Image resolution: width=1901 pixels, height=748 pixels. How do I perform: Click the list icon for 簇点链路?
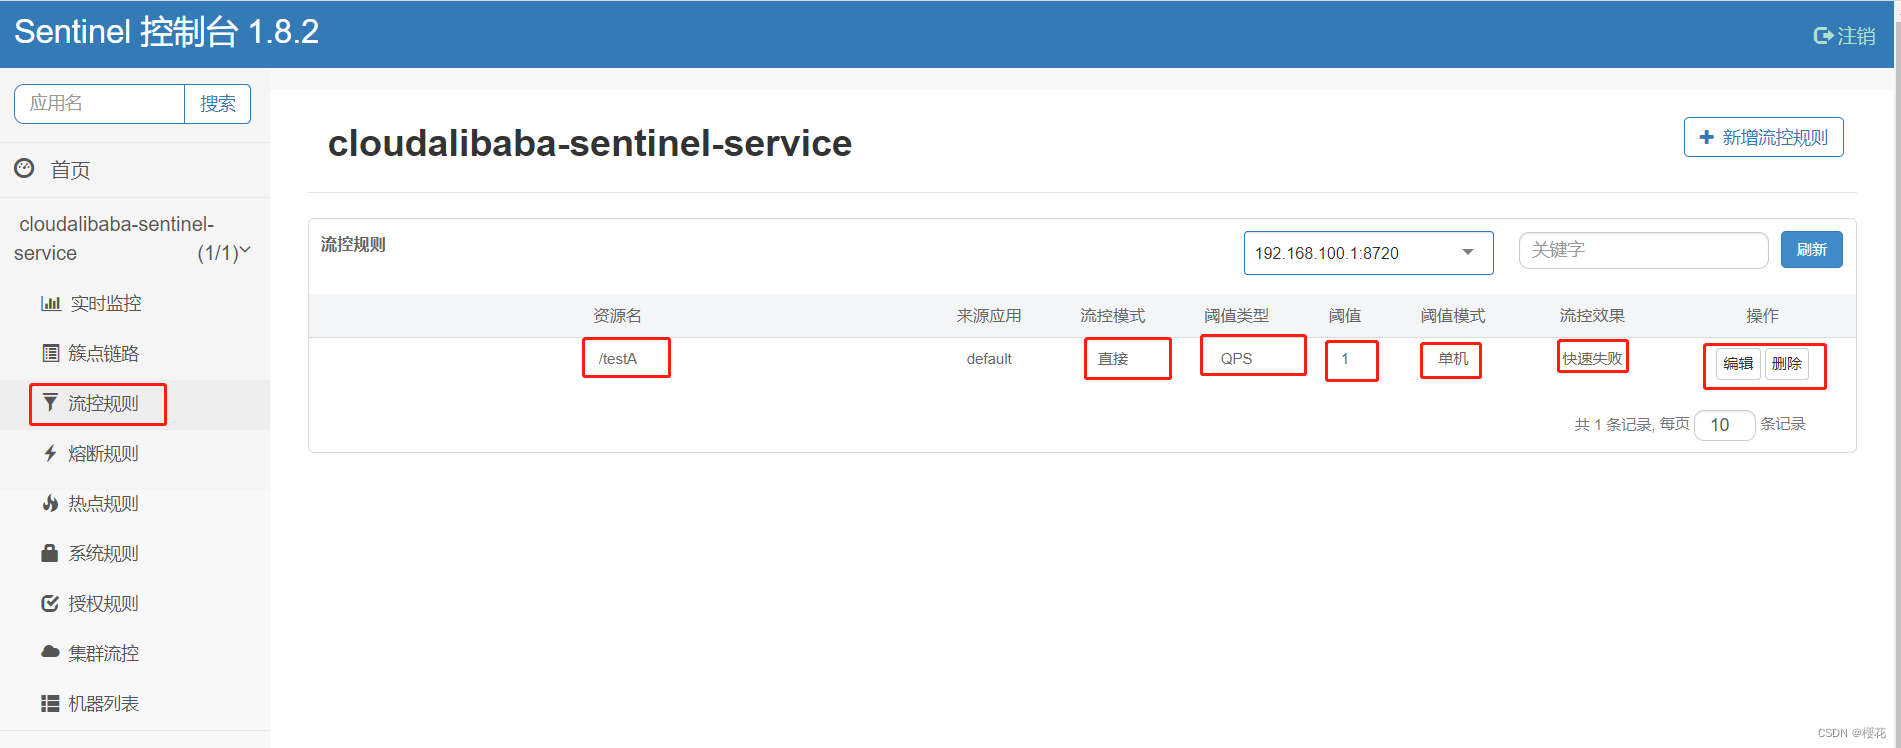tap(50, 353)
